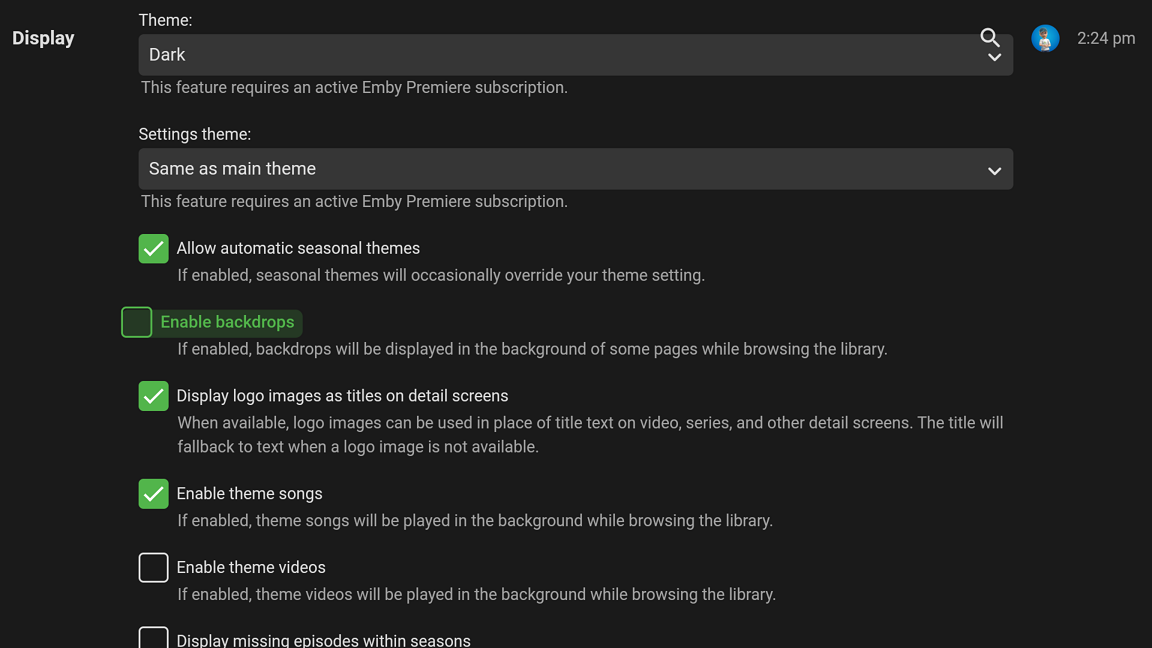This screenshot has width=1152, height=648.
Task: Click the Display page title
Action: point(43,38)
